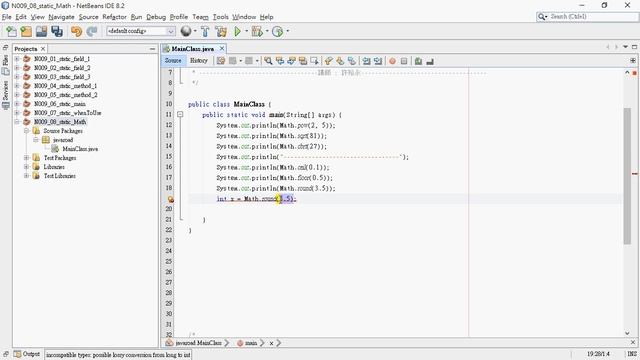
Task: Click the Shift Line Right icon
Action: (378, 61)
